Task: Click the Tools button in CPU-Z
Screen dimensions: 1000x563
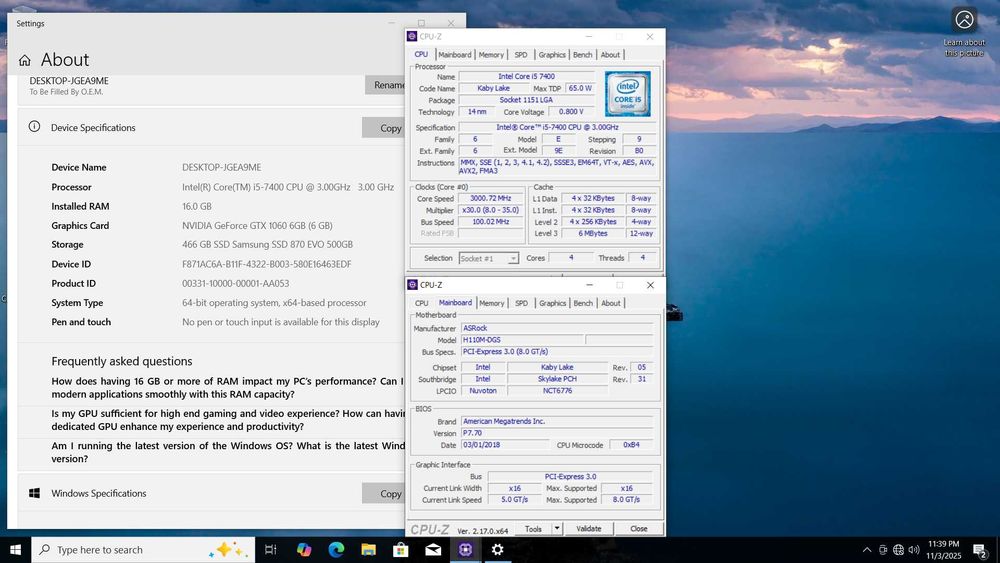Action: coord(533,529)
